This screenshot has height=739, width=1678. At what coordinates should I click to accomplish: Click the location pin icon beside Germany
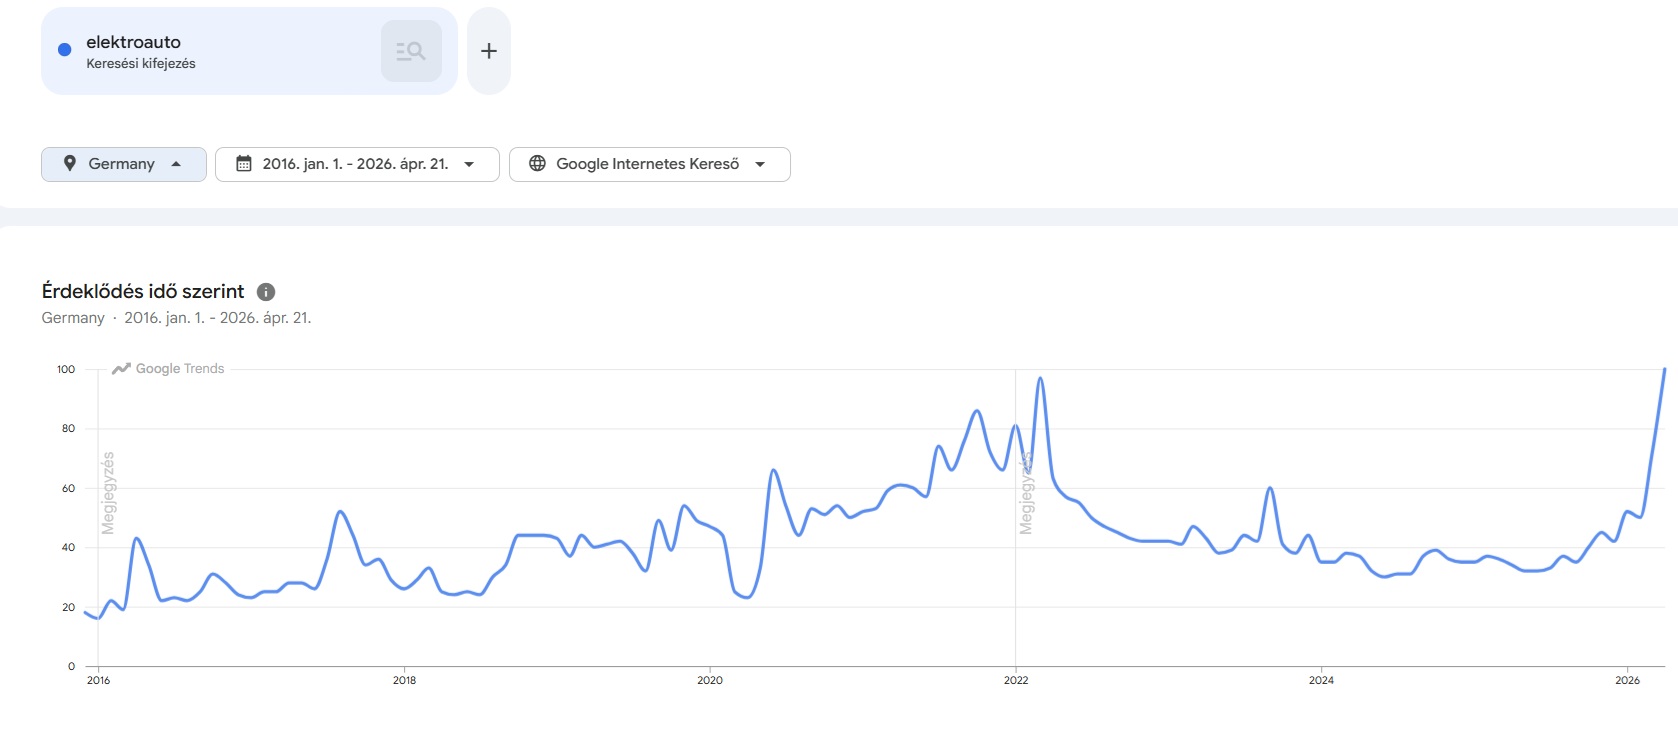[x=70, y=164]
